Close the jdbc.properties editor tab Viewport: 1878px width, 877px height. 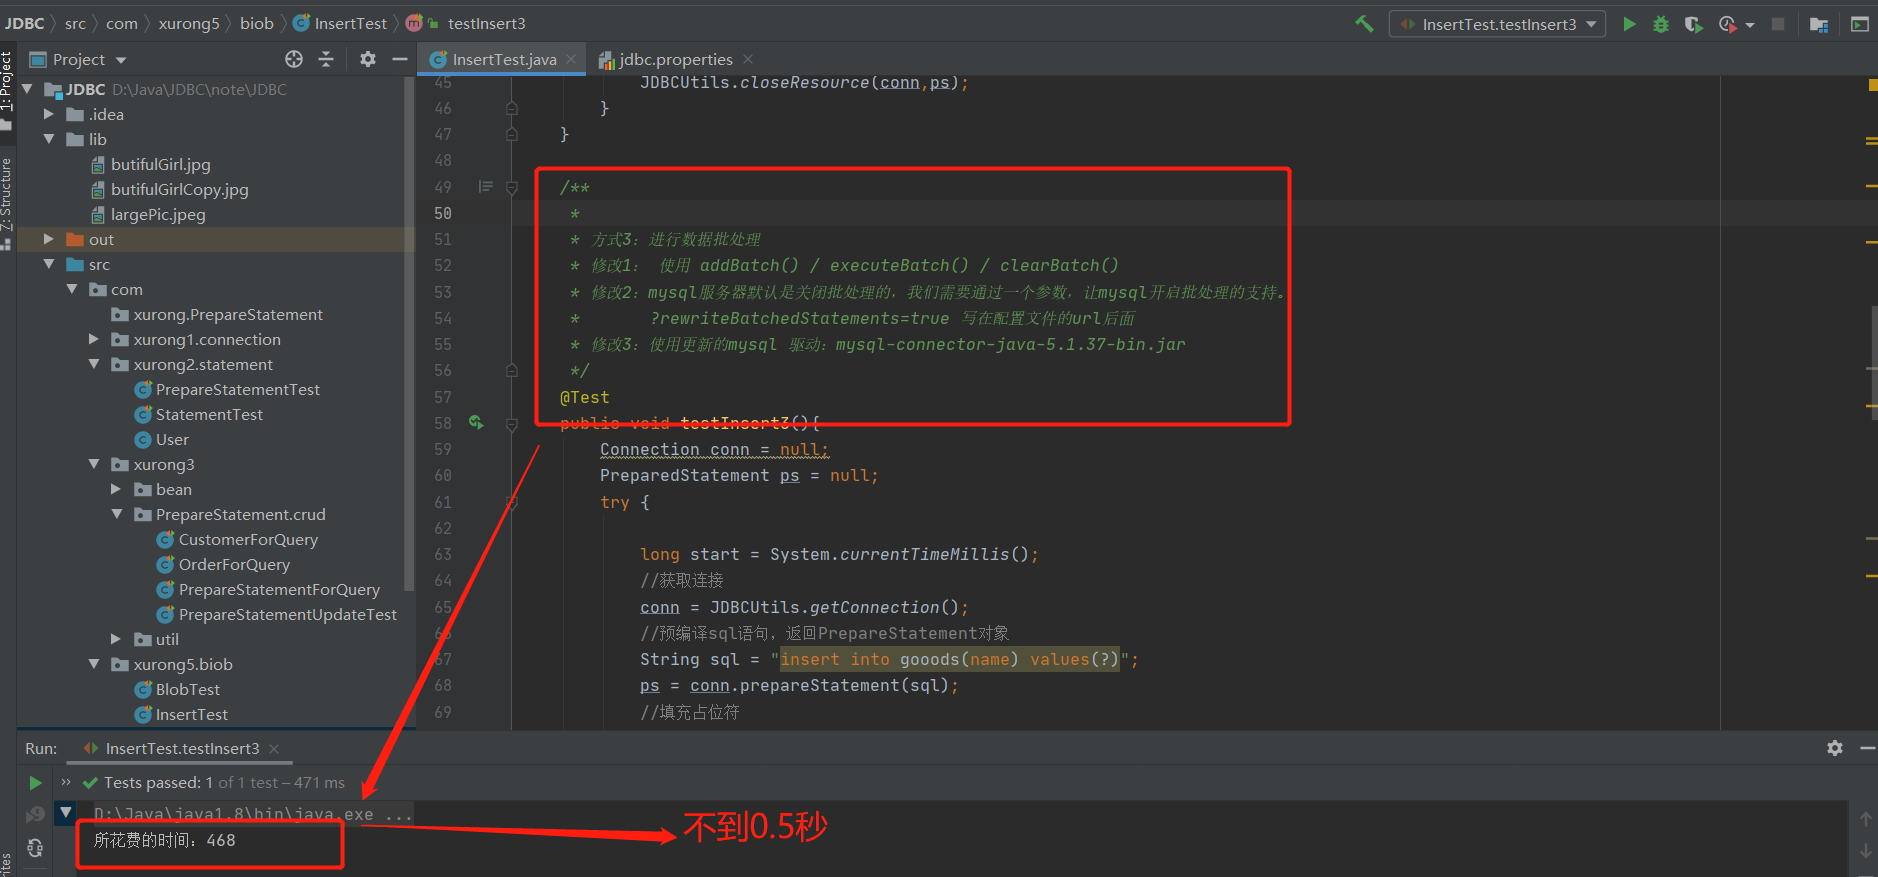click(x=748, y=59)
